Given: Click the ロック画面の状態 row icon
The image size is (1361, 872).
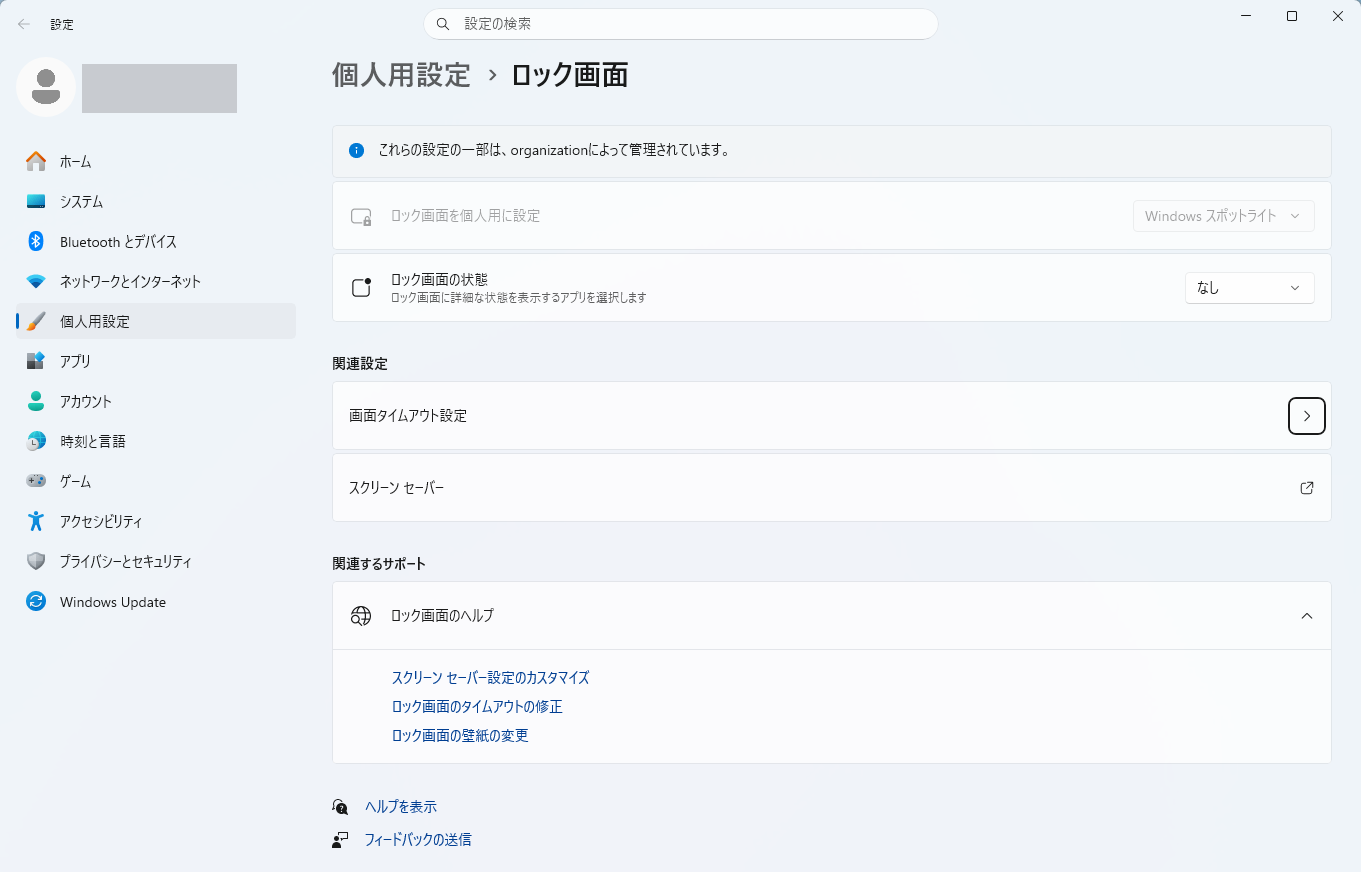Looking at the screenshot, I should click(361, 288).
